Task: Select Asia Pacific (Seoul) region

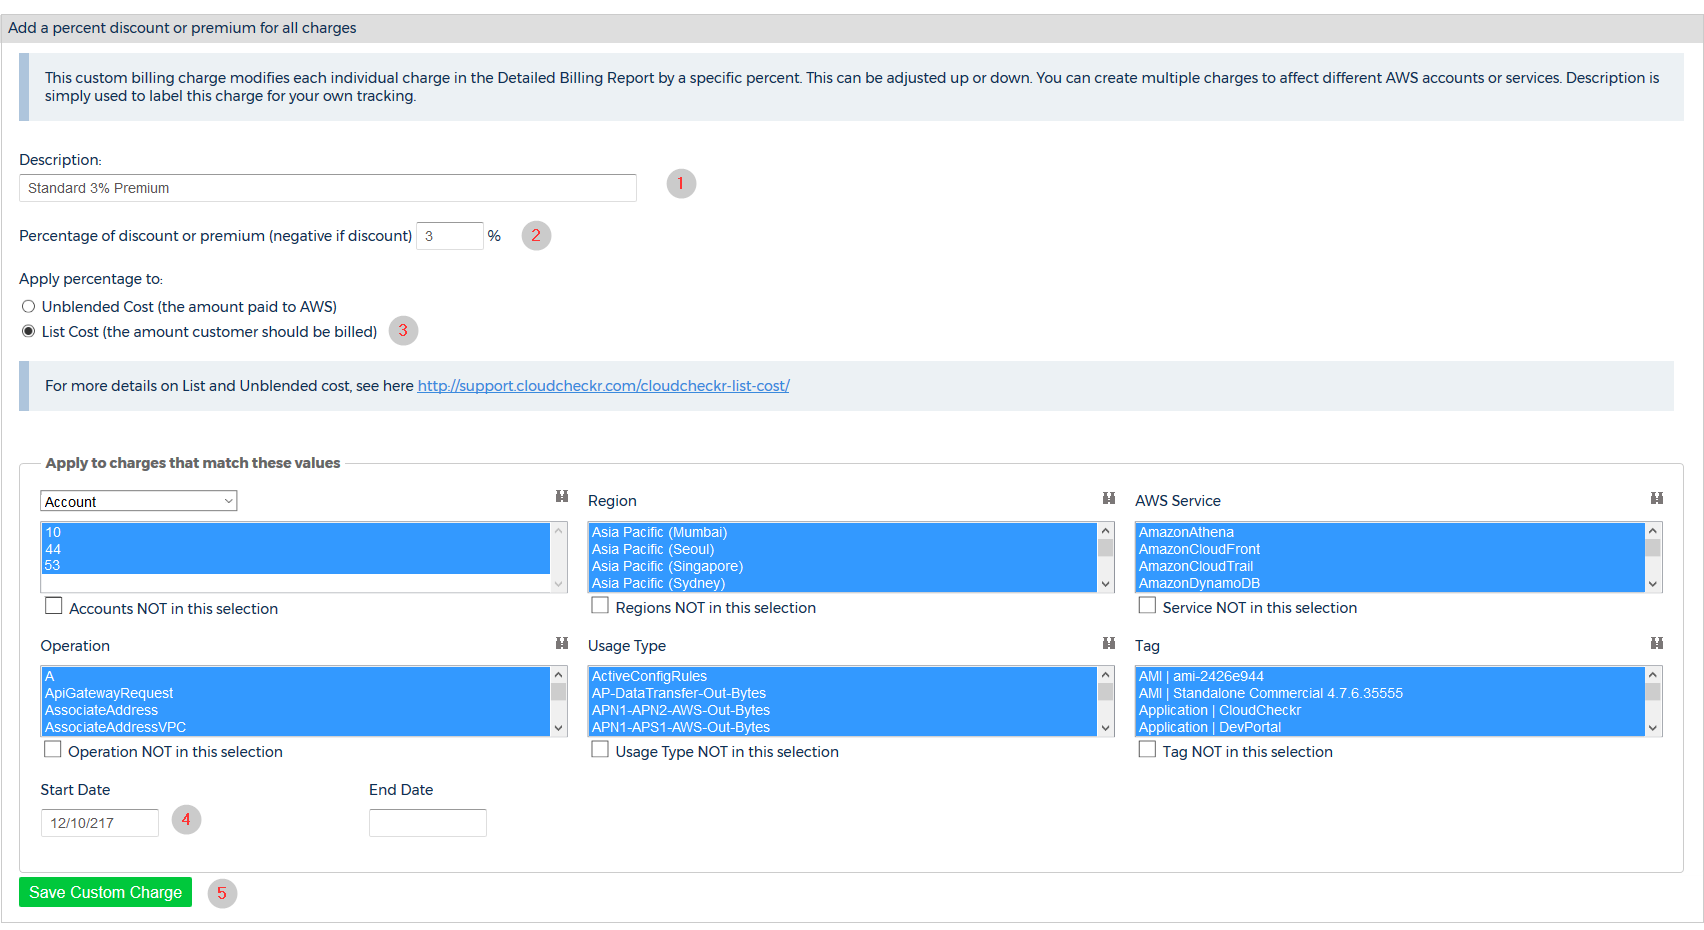Action: pos(843,549)
